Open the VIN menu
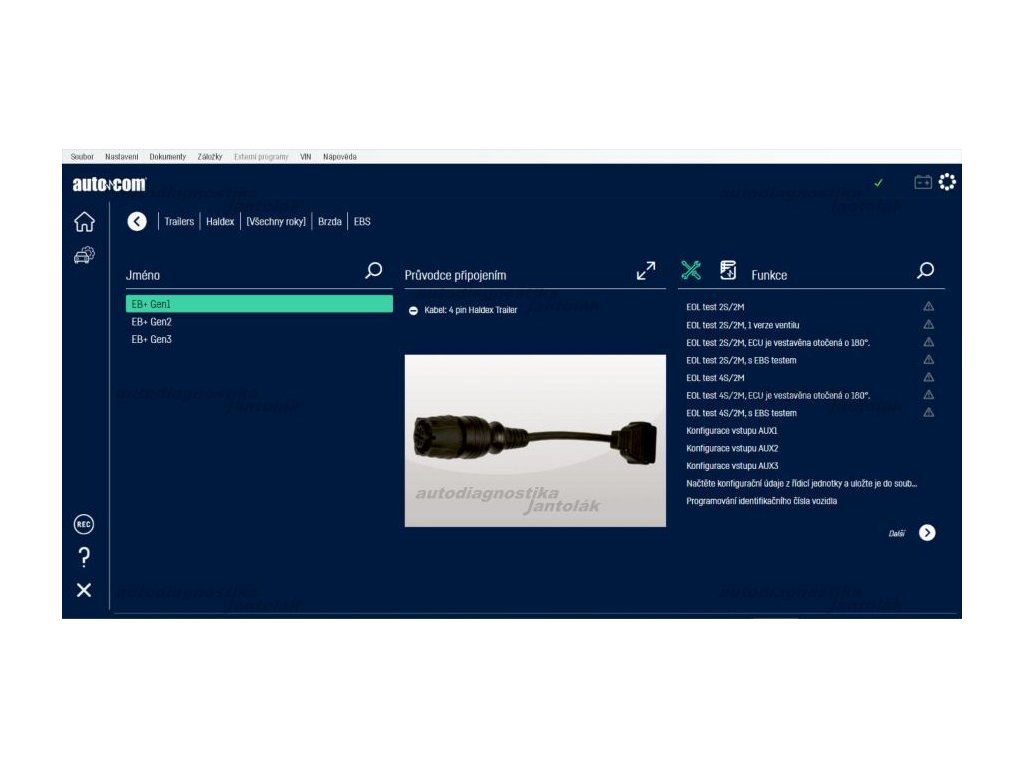Viewport: 1024px width, 768px height. coord(306,157)
